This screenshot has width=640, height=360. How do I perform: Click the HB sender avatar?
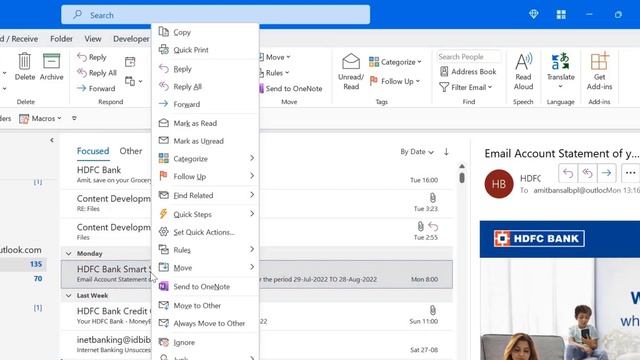coord(499,184)
